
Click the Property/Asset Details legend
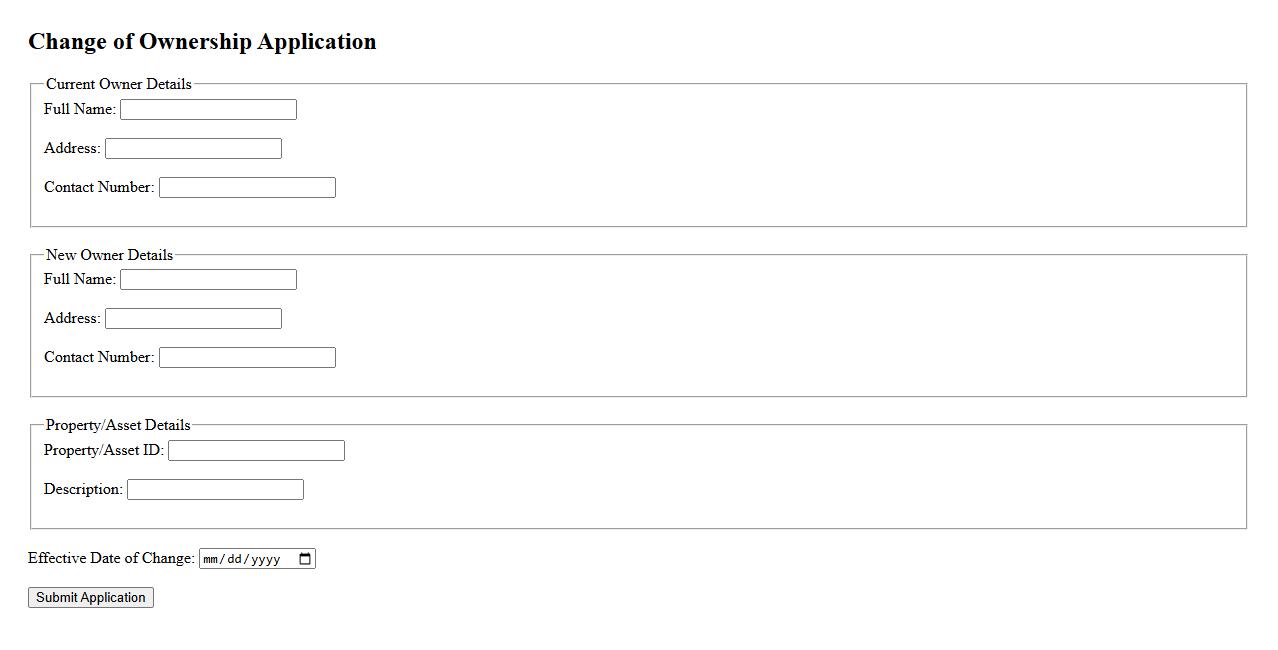click(x=118, y=425)
